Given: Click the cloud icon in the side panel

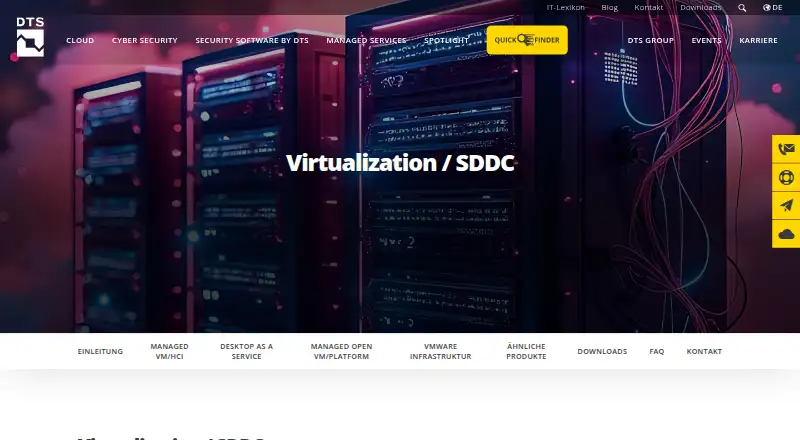Looking at the screenshot, I should [786, 234].
